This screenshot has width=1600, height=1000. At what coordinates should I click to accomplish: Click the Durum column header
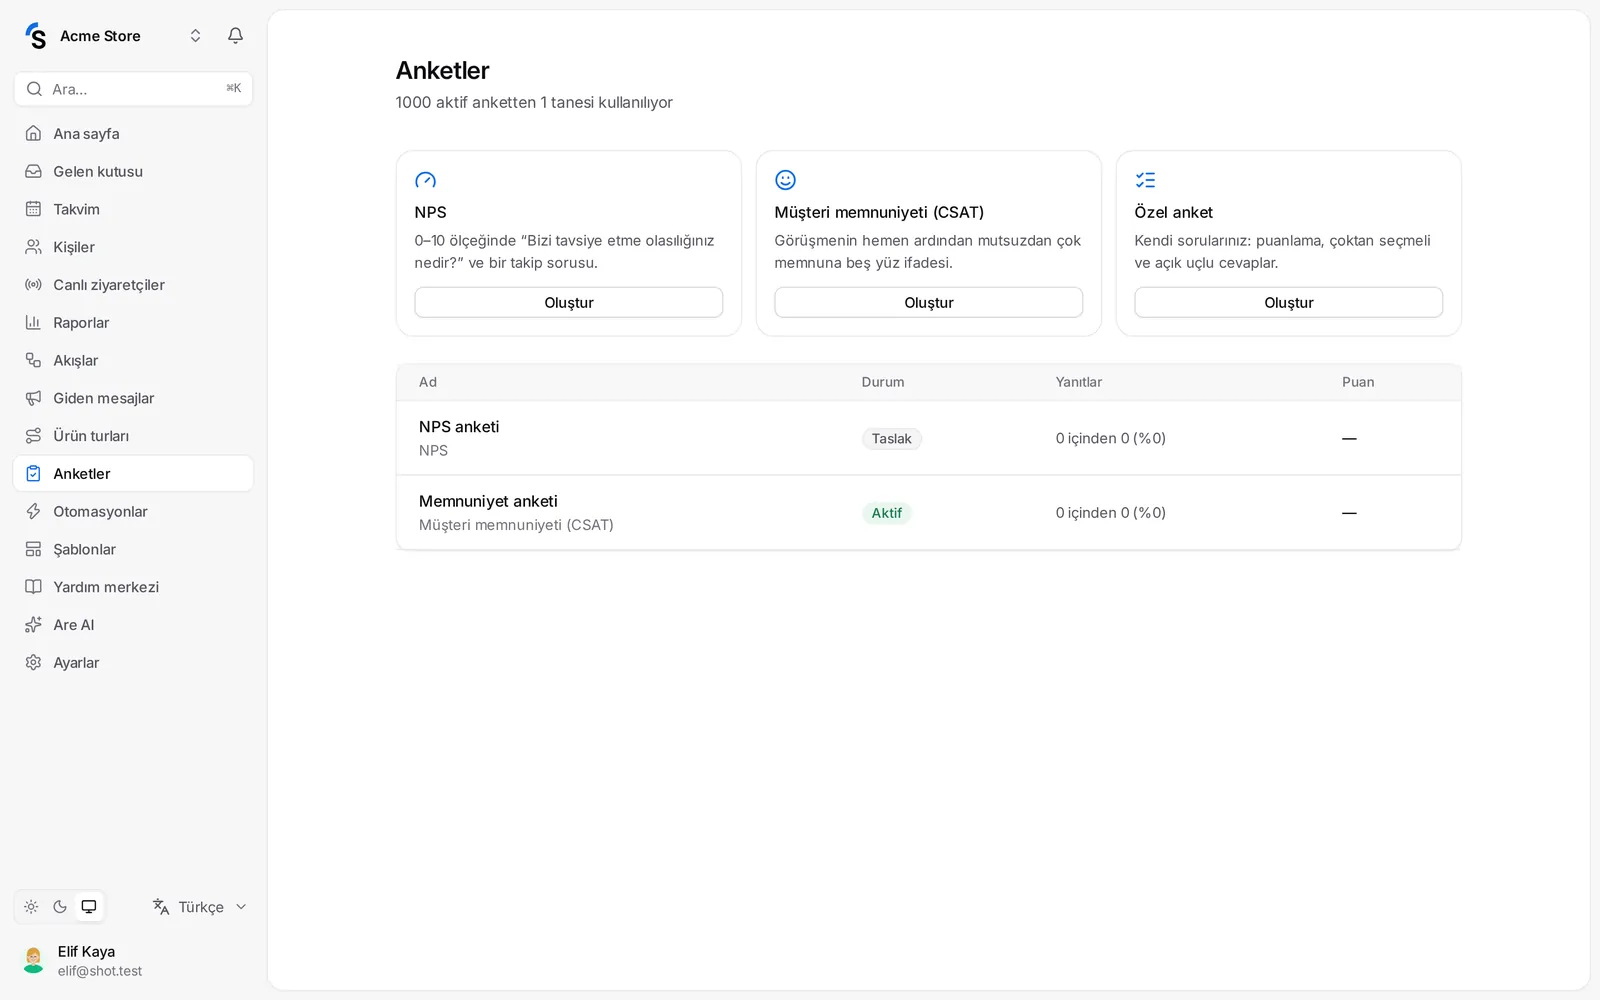tap(883, 382)
